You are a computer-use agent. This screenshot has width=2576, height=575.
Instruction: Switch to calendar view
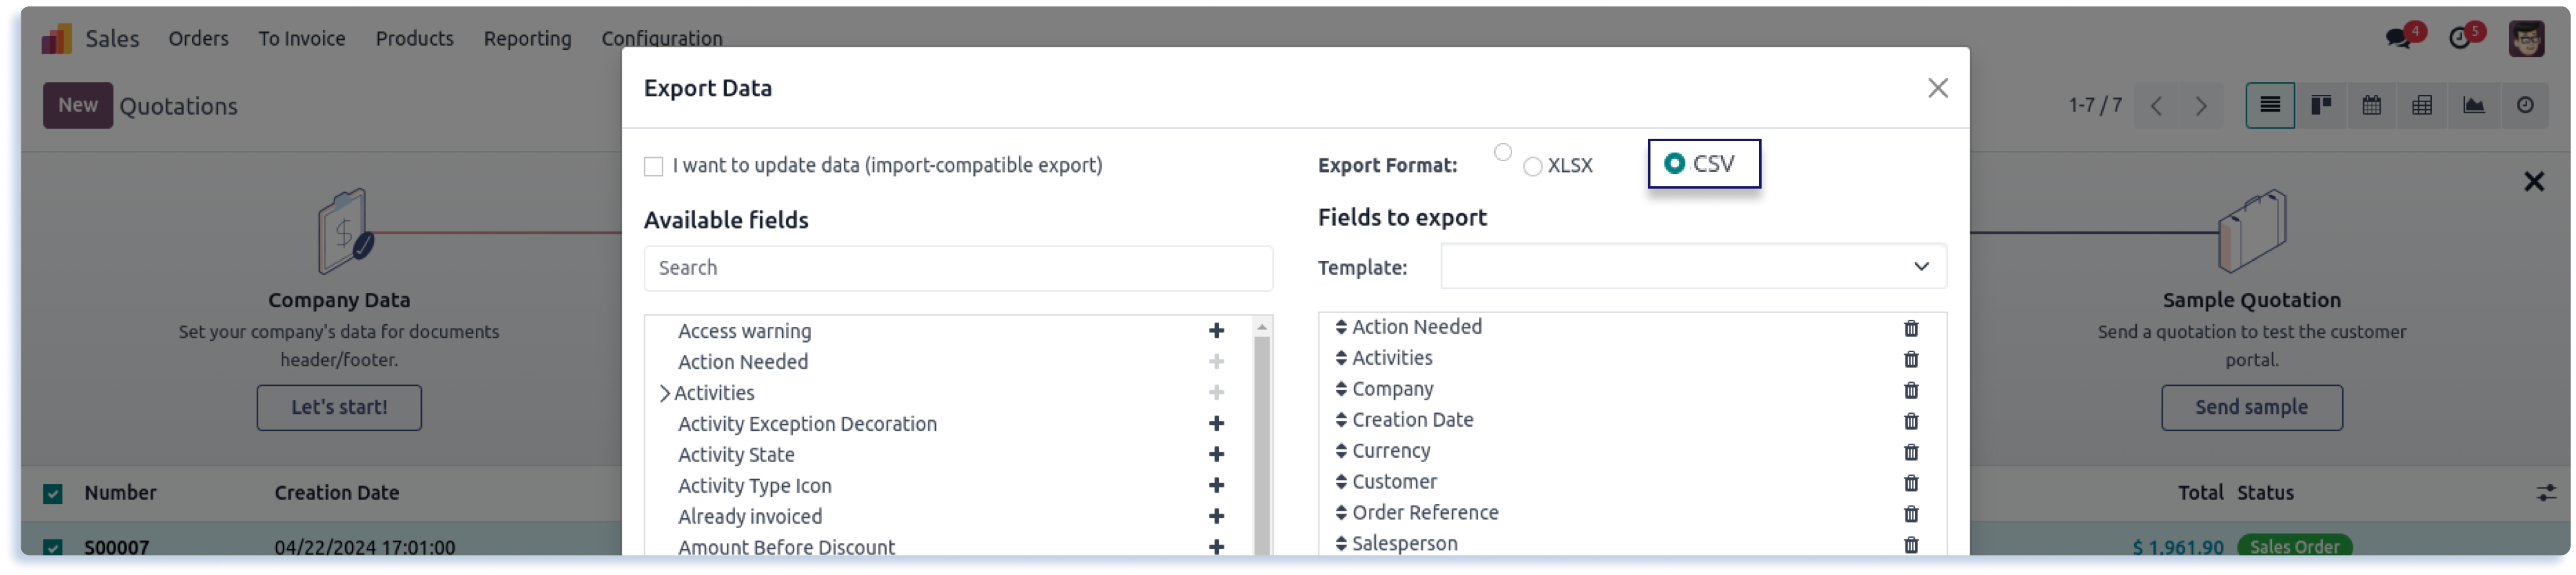click(2371, 105)
